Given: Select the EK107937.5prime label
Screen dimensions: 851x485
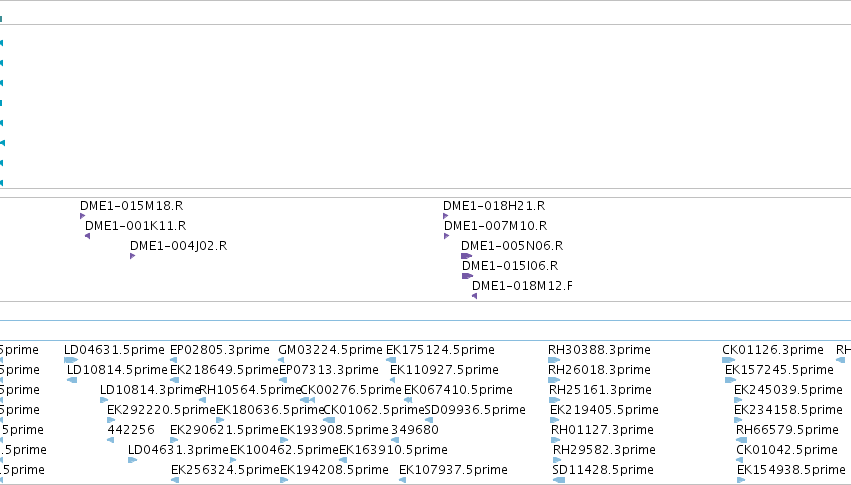Looking at the screenshot, I should point(453,471).
